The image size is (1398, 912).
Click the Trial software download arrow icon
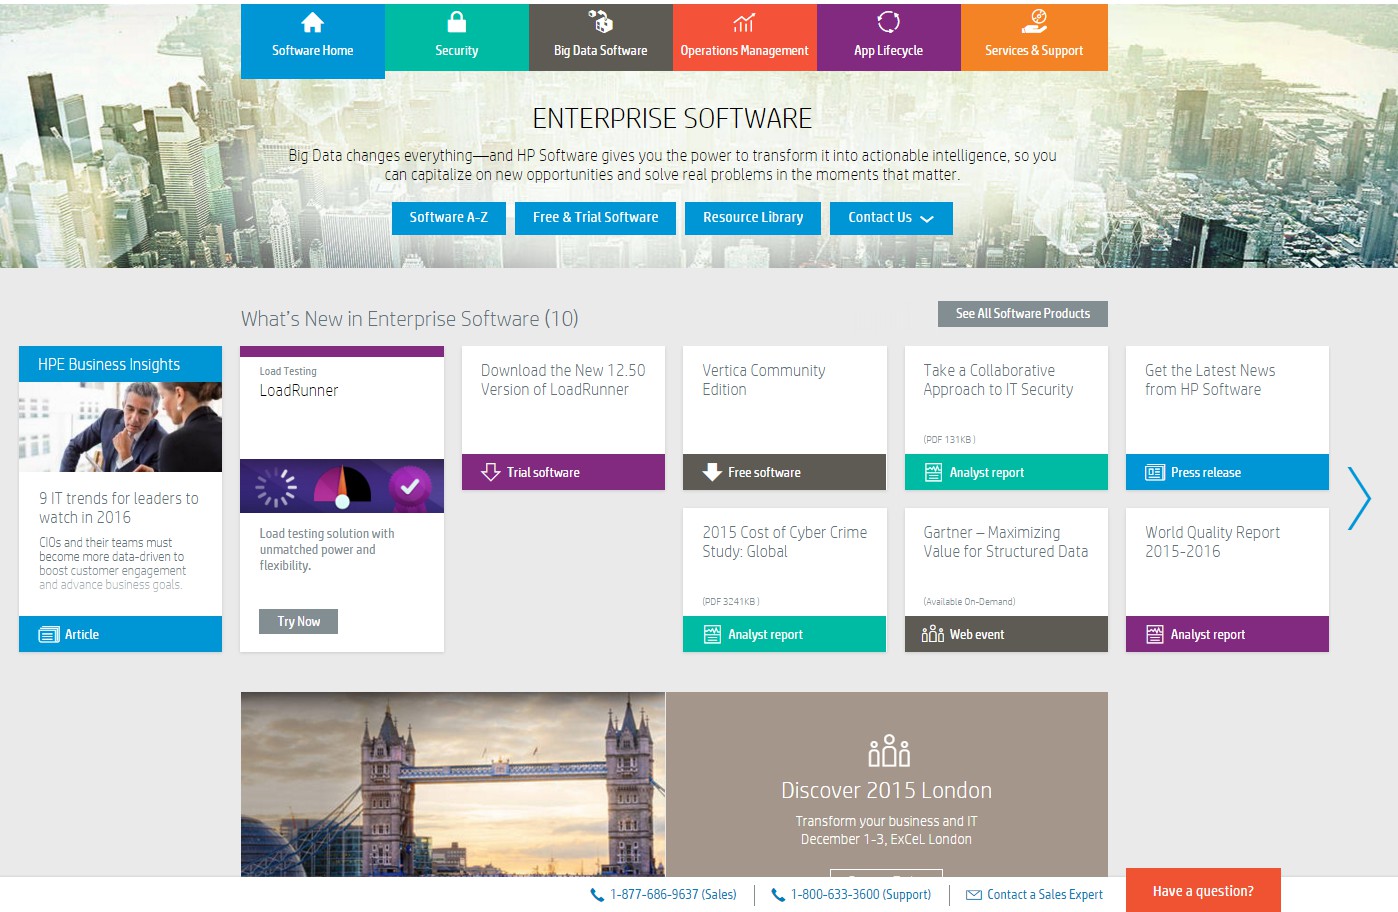491,472
